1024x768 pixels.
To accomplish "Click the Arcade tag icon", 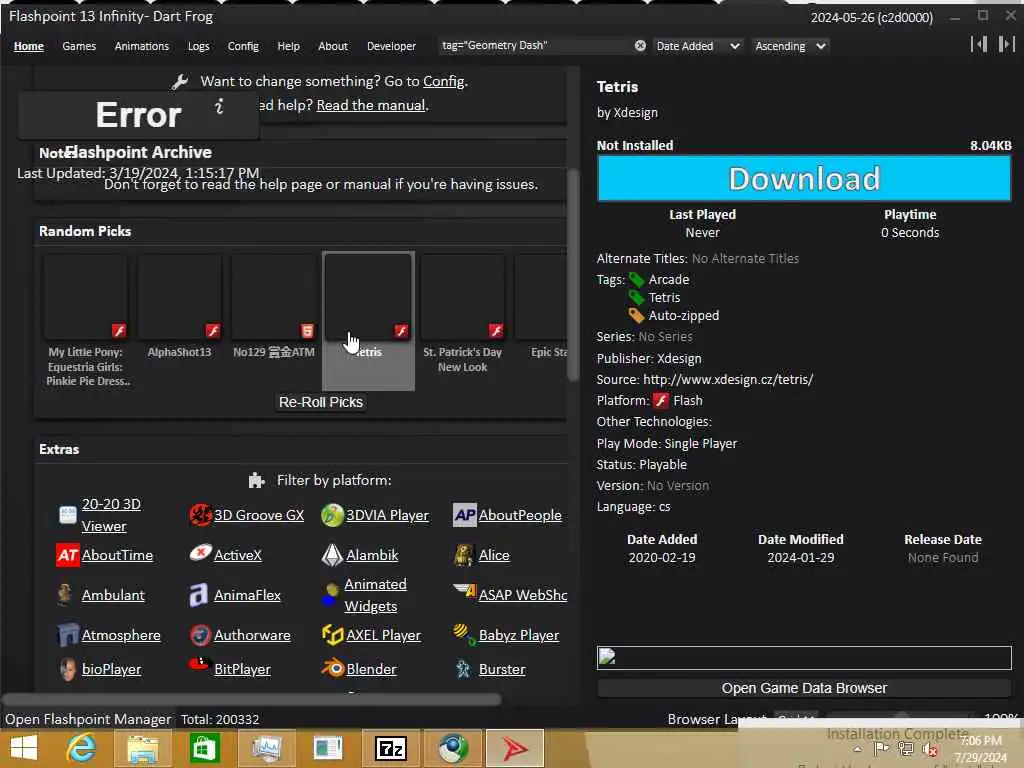I will pos(636,280).
